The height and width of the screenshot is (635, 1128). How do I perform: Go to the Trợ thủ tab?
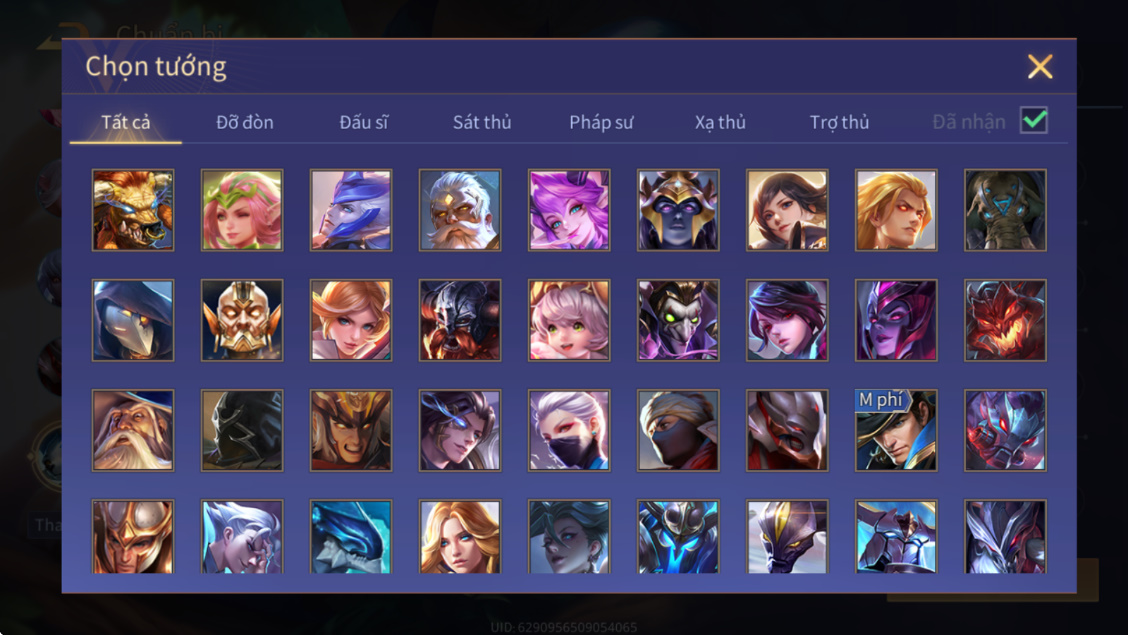click(x=840, y=122)
